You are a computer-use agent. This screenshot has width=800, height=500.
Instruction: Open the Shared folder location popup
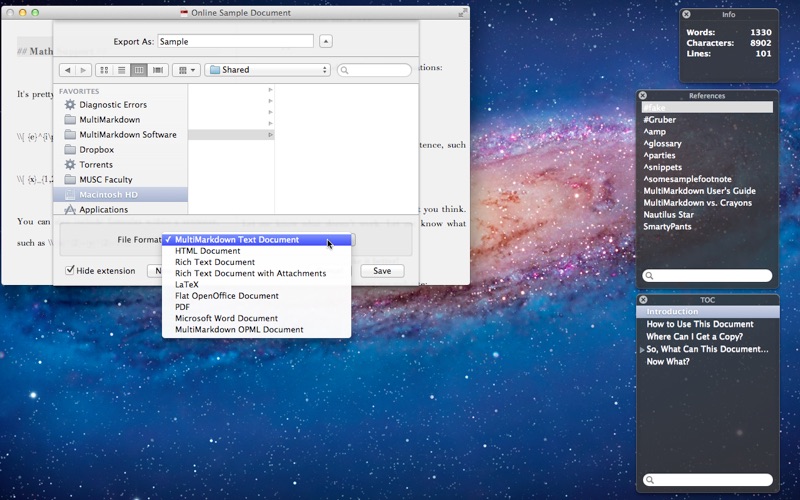267,70
